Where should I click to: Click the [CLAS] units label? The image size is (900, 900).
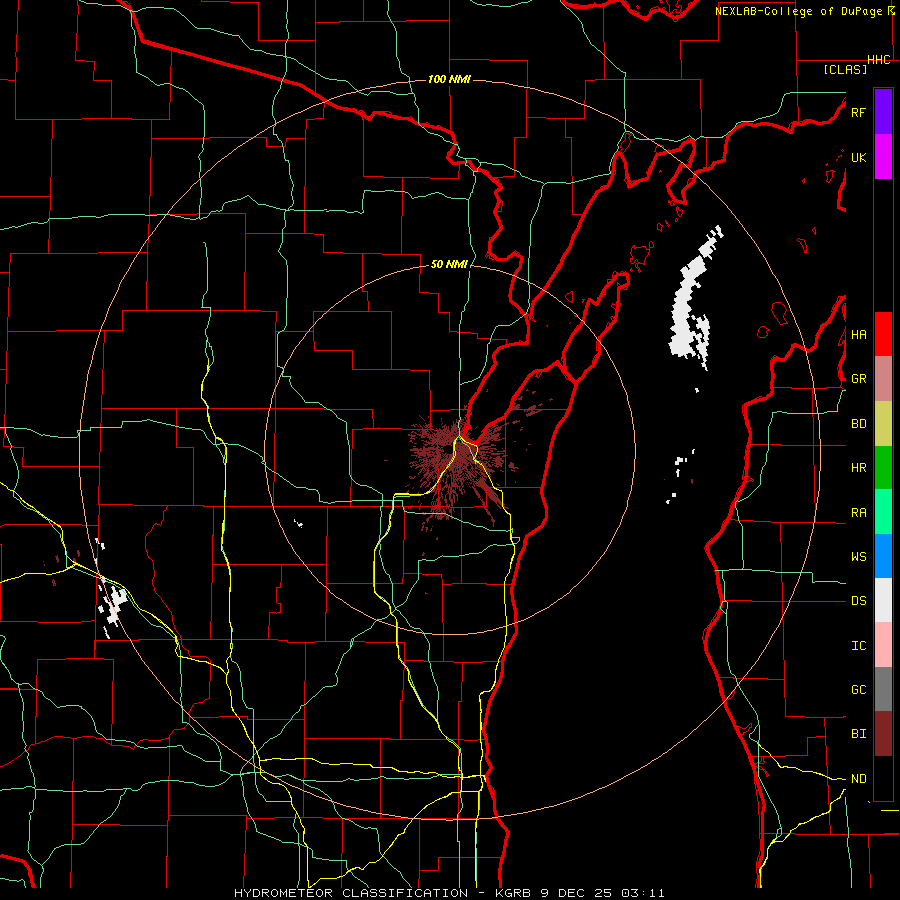click(845, 69)
